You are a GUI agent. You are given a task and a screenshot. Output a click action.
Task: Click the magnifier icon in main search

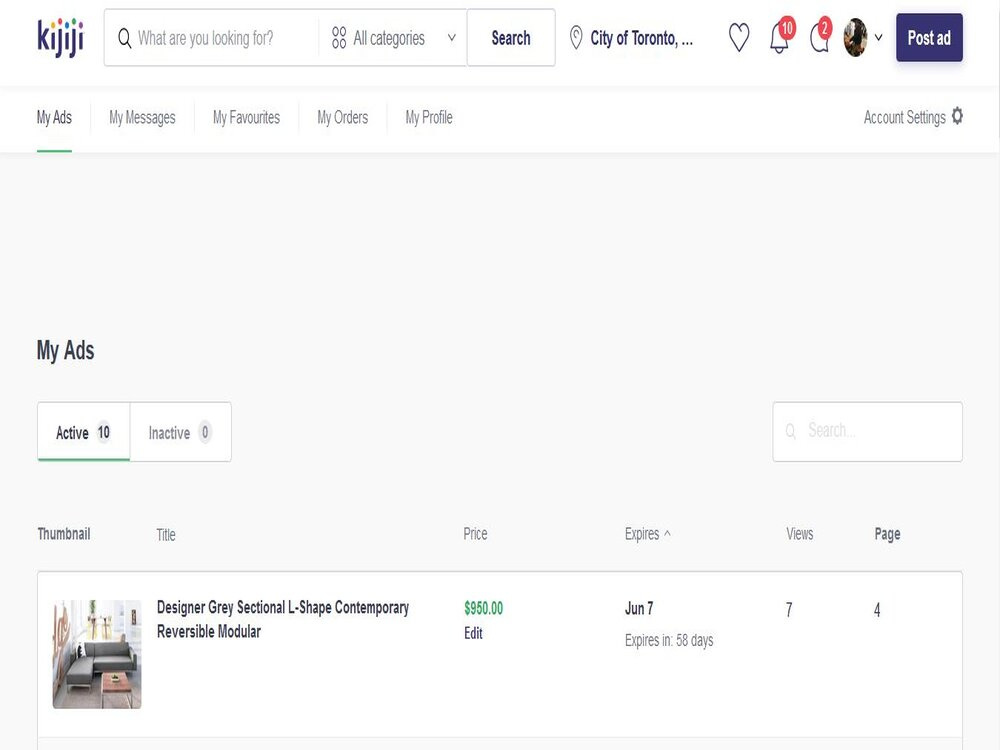pyautogui.click(x=124, y=38)
